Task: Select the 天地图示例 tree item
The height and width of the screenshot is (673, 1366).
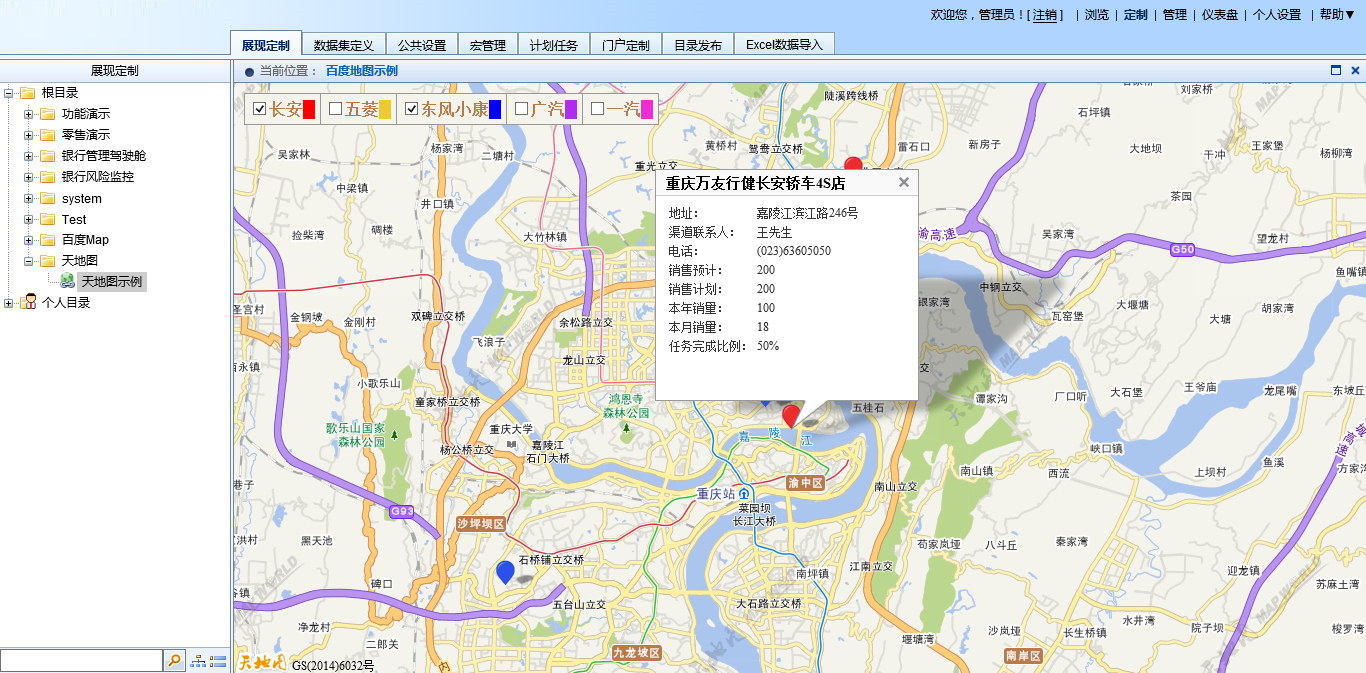Action: (112, 282)
